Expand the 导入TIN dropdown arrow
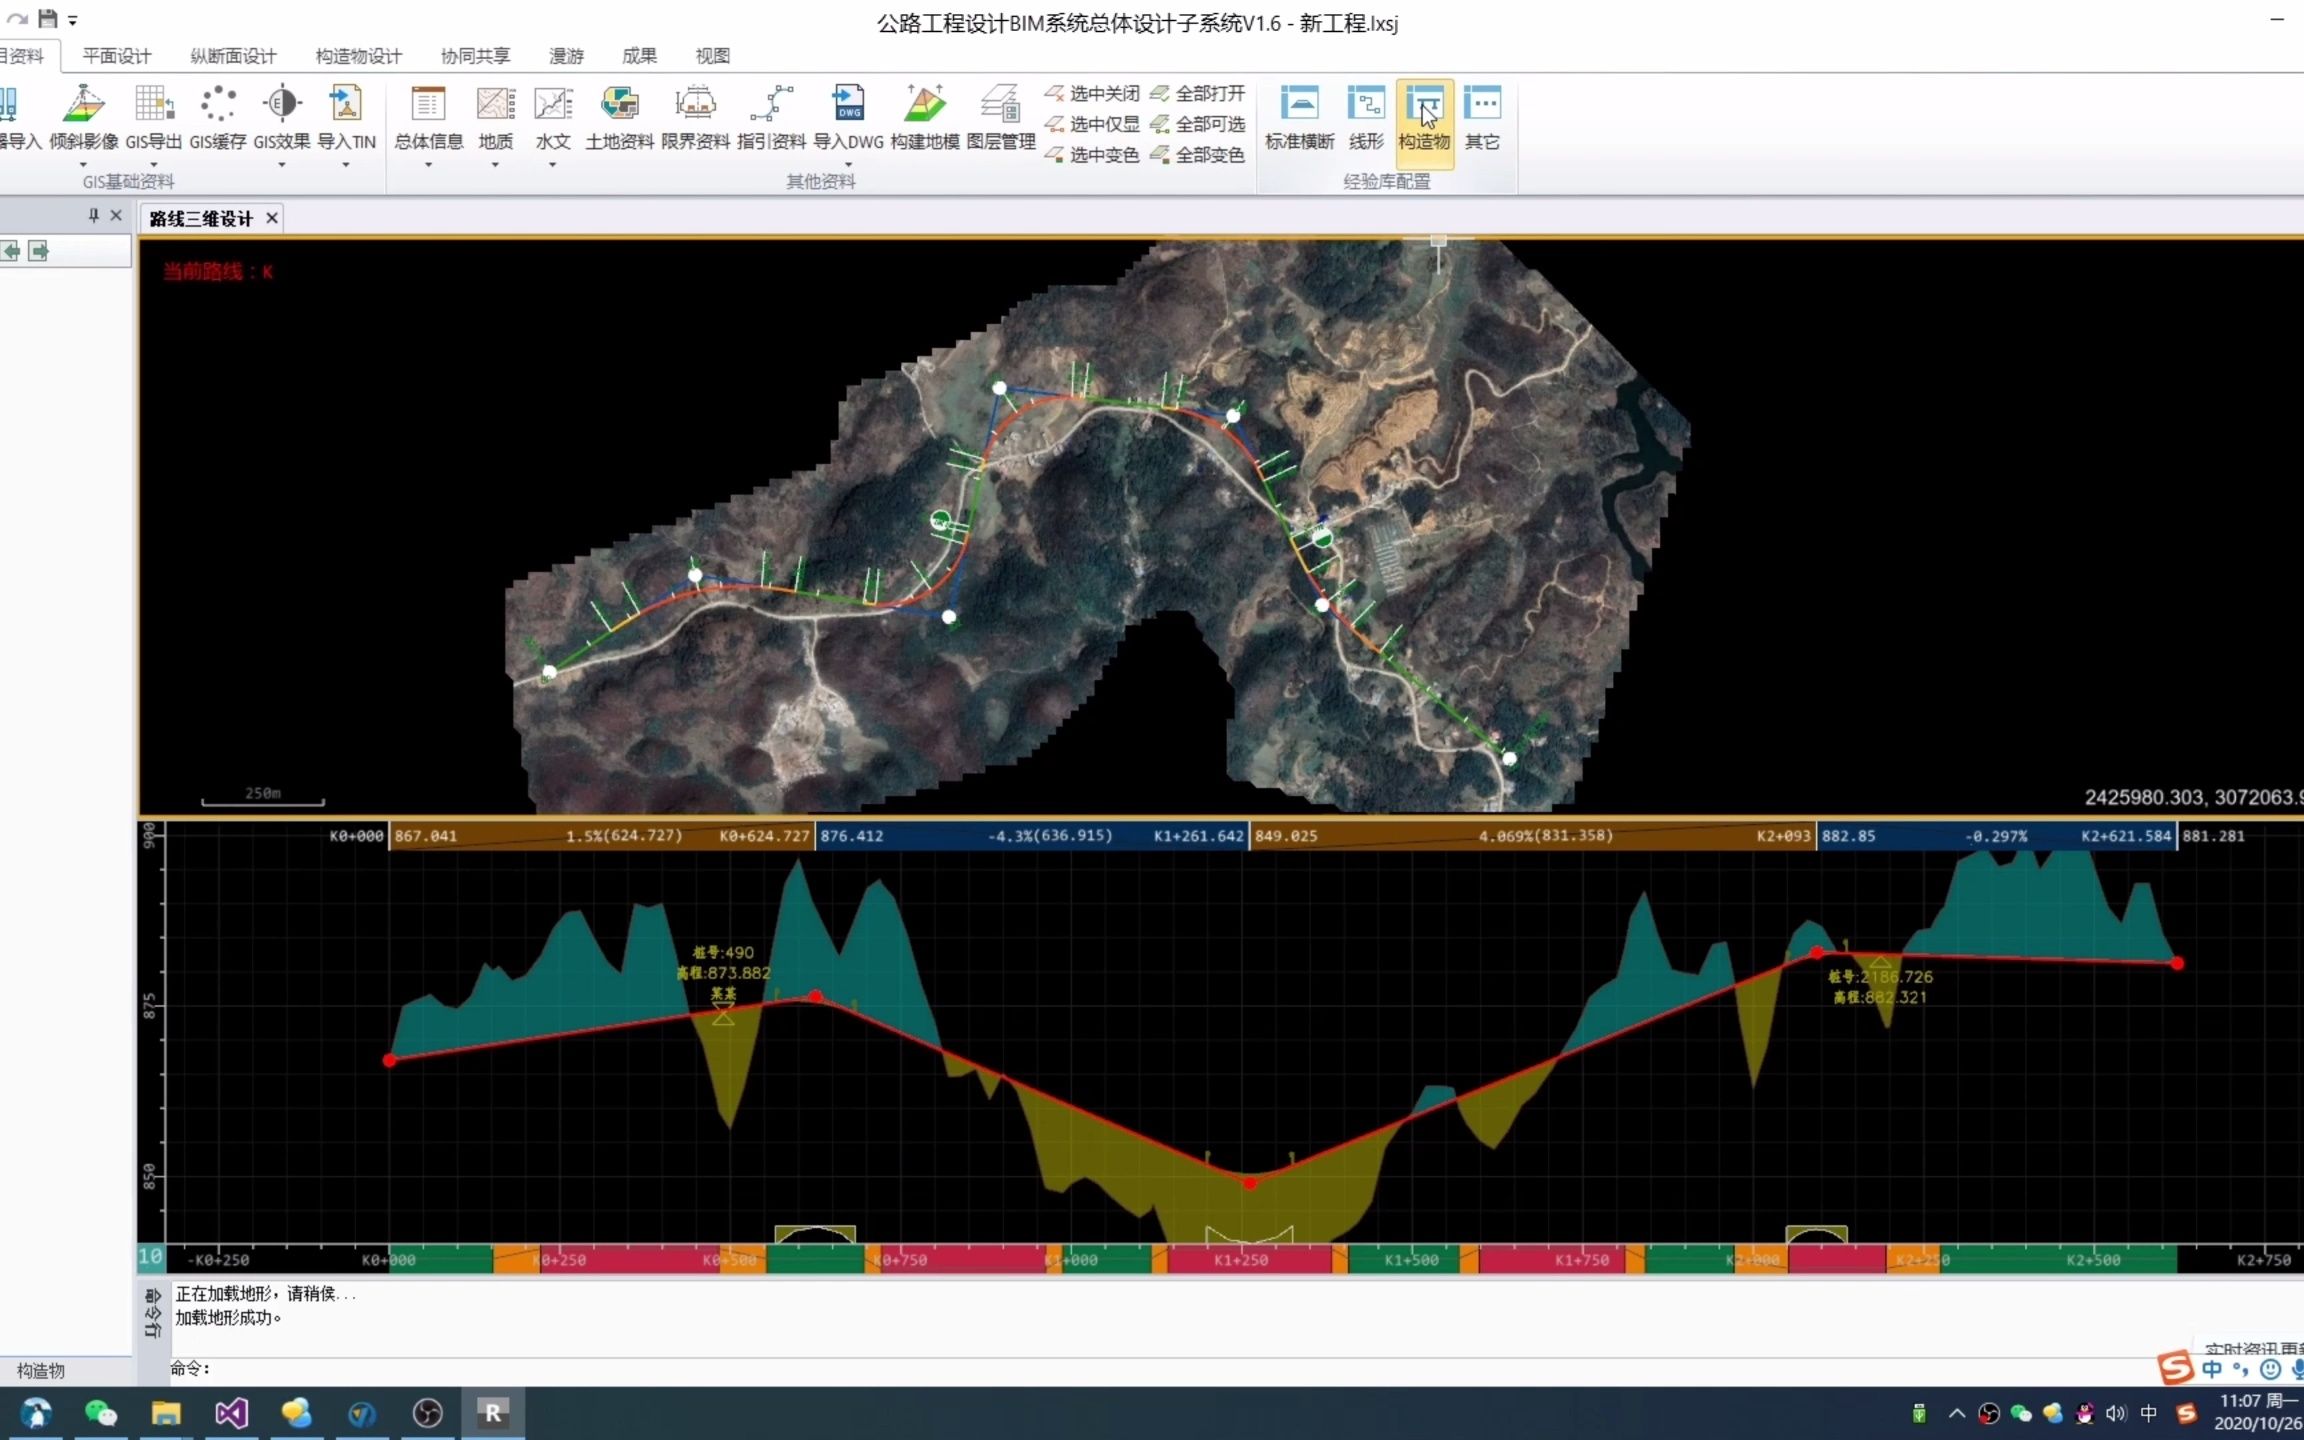 [346, 165]
